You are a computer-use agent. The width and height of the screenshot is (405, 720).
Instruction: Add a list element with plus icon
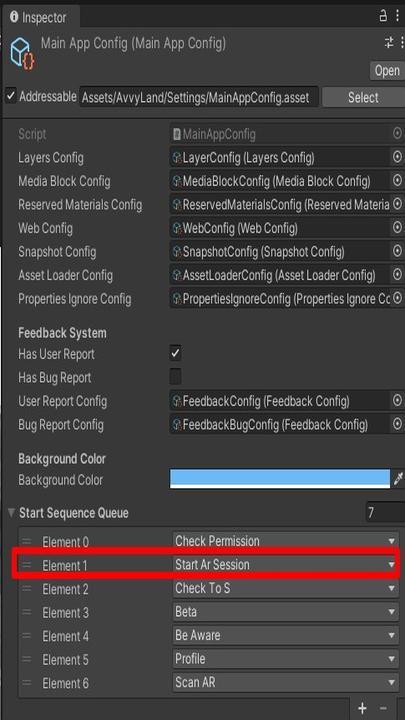click(x=362, y=709)
